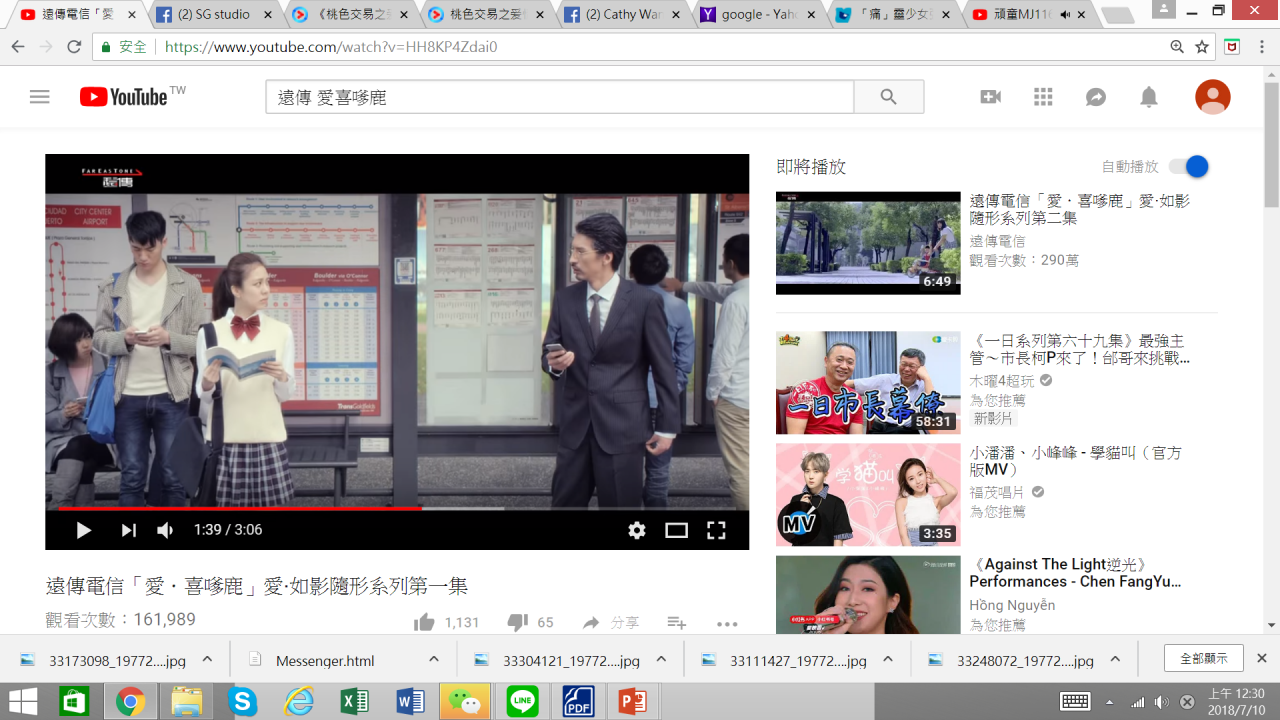The image size is (1280, 720).
Task: Play the video
Action: pyautogui.click(x=84, y=530)
